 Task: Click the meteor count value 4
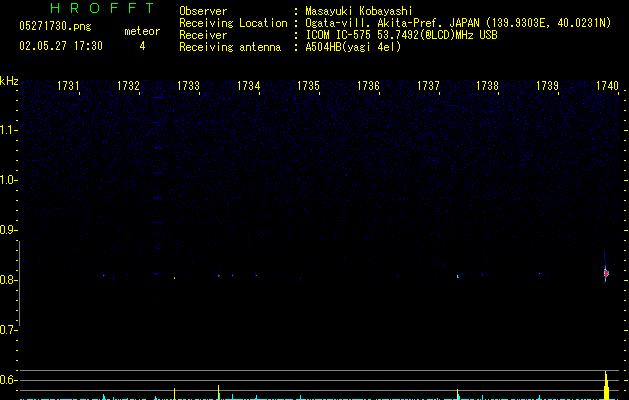pos(142,46)
